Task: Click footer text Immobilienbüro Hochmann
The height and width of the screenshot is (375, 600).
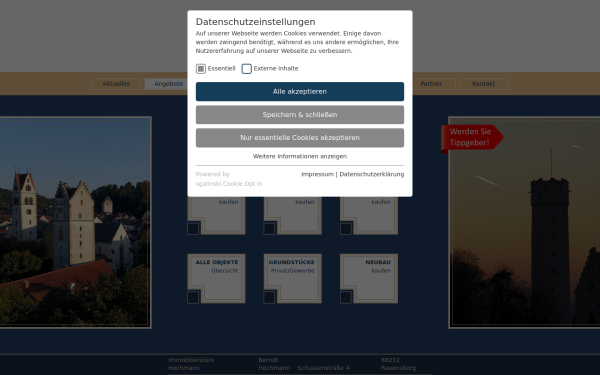Action: pyautogui.click(x=191, y=364)
